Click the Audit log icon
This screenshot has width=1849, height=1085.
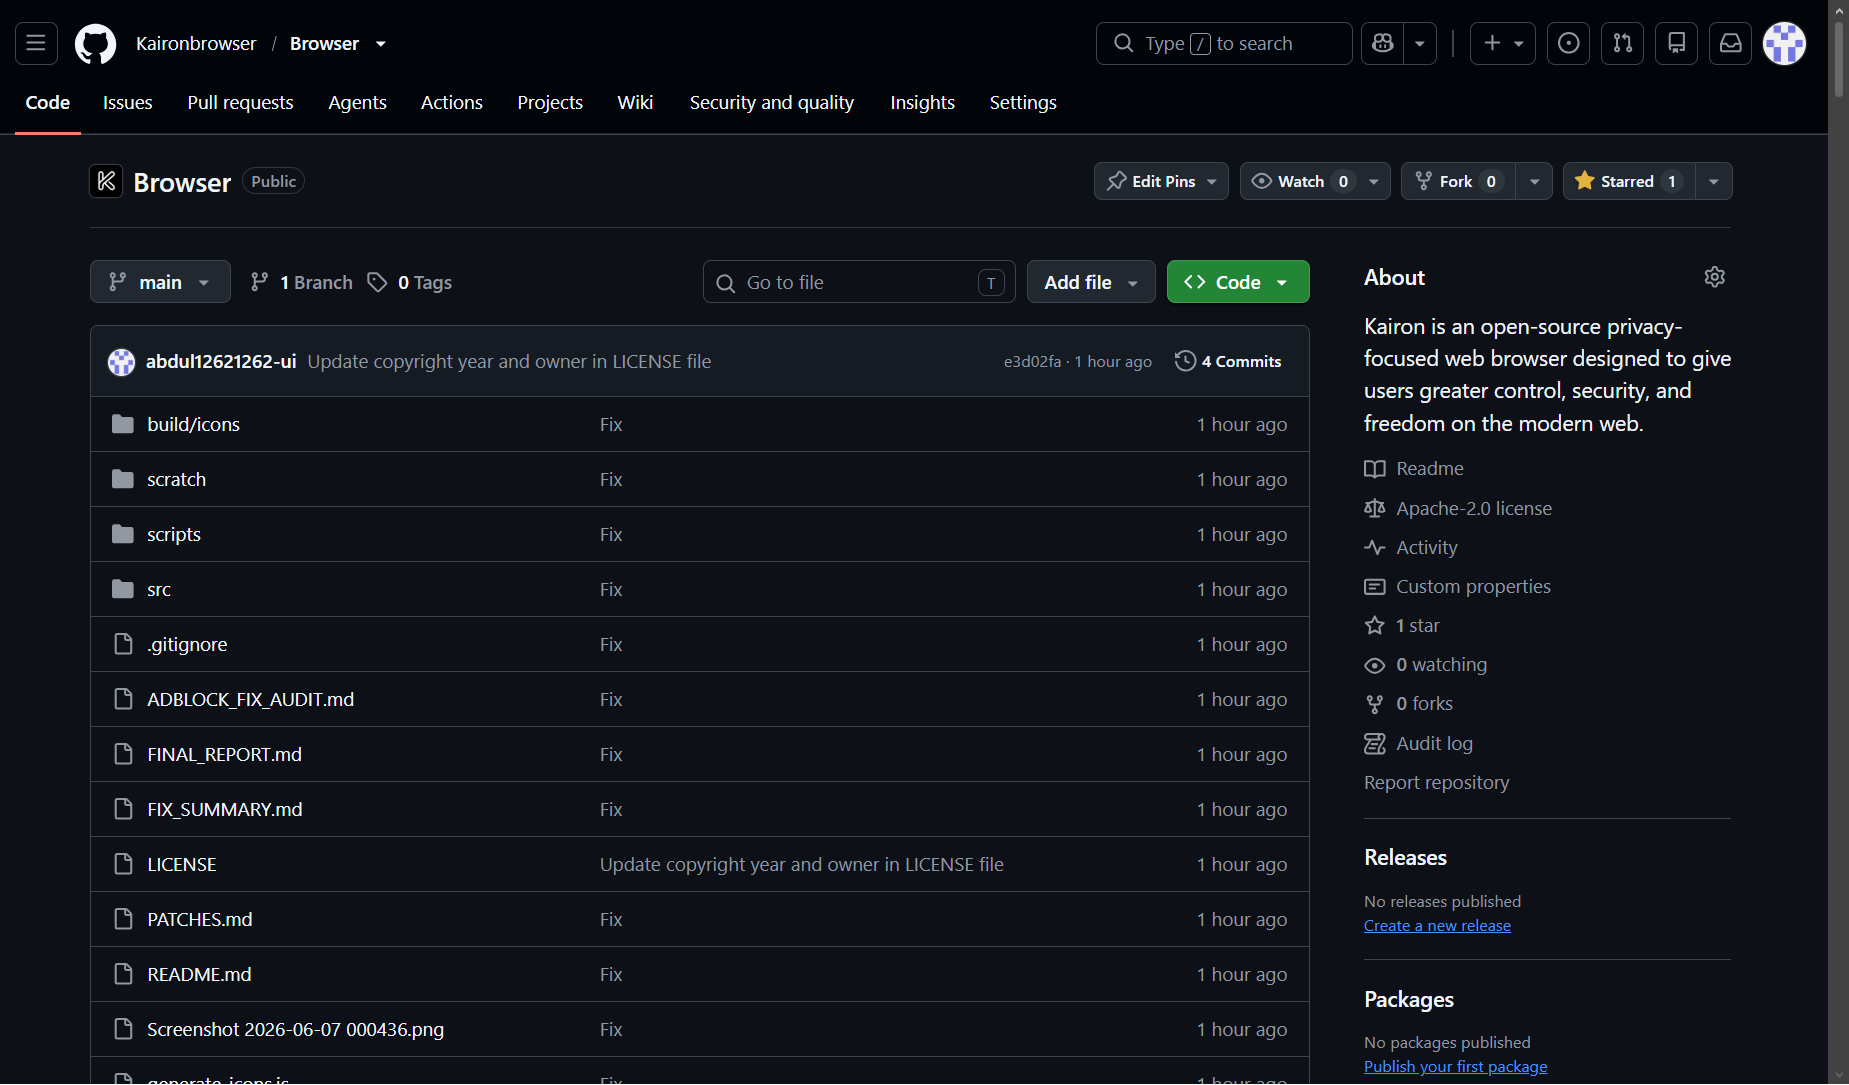[x=1375, y=743]
